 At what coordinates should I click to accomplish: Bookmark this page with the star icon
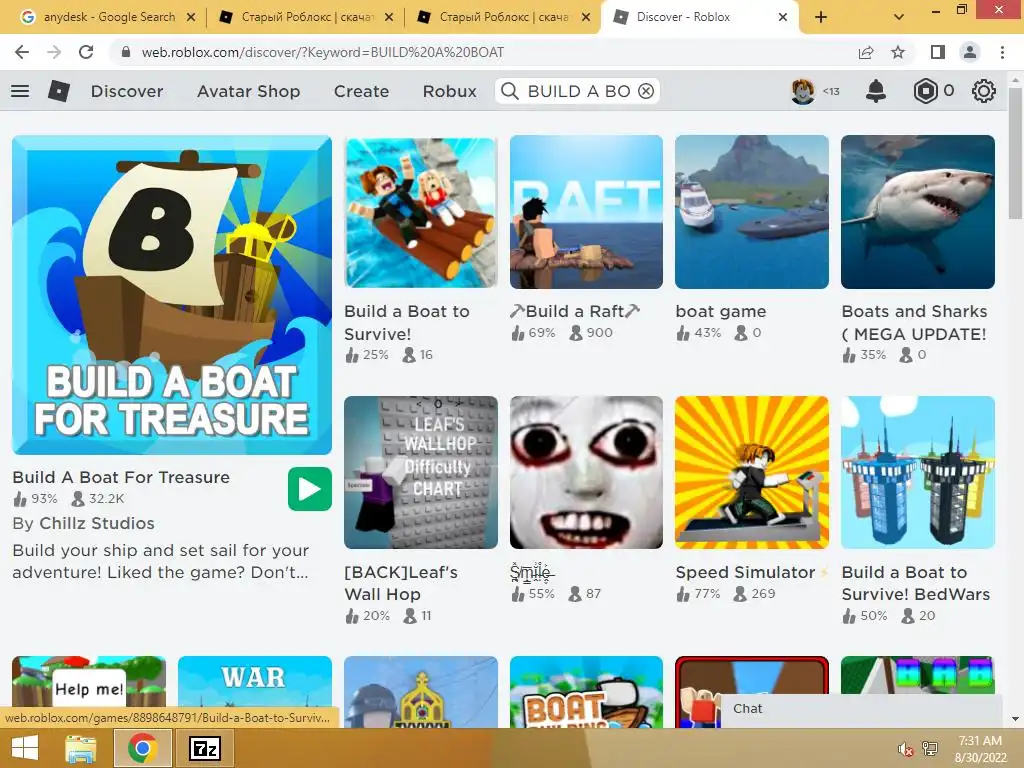[x=898, y=52]
